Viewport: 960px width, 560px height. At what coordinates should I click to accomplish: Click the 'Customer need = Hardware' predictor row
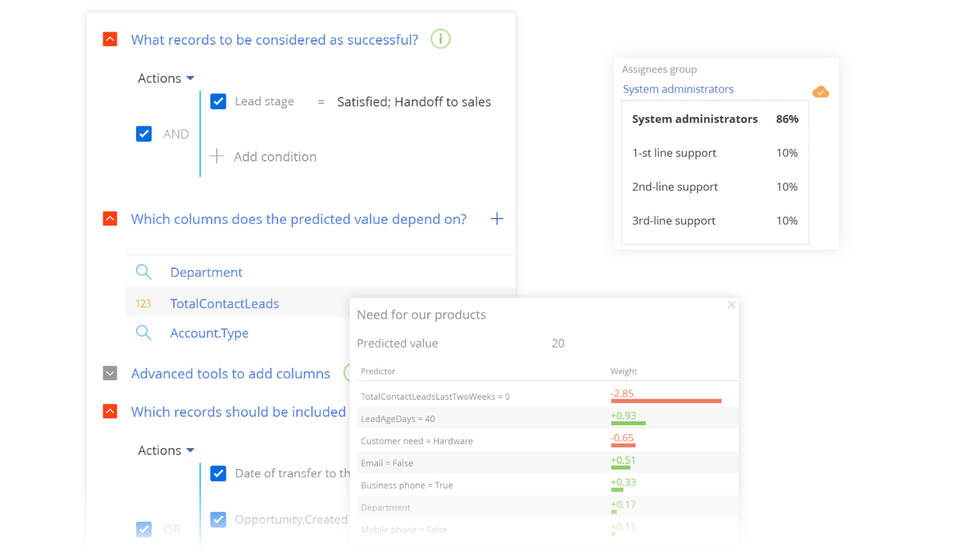(x=547, y=441)
